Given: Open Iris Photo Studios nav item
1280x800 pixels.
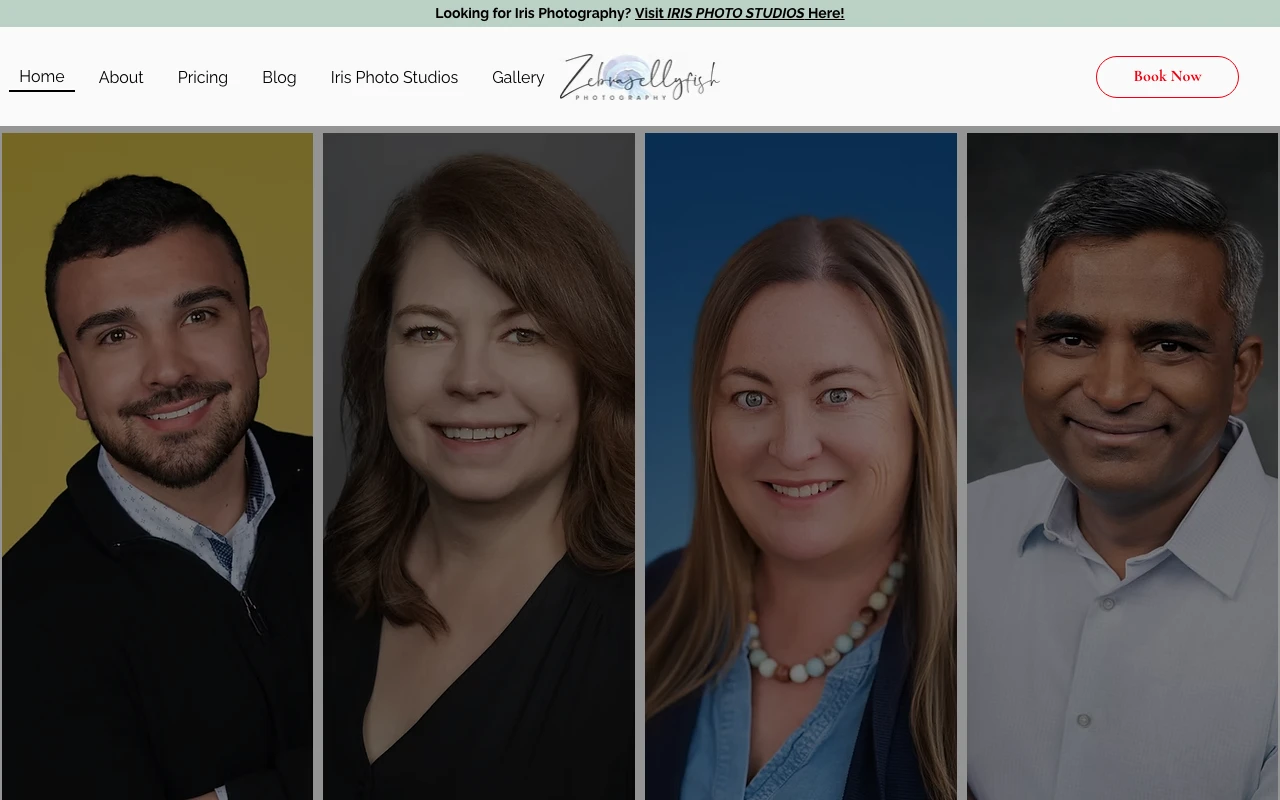Looking at the screenshot, I should click(x=394, y=77).
